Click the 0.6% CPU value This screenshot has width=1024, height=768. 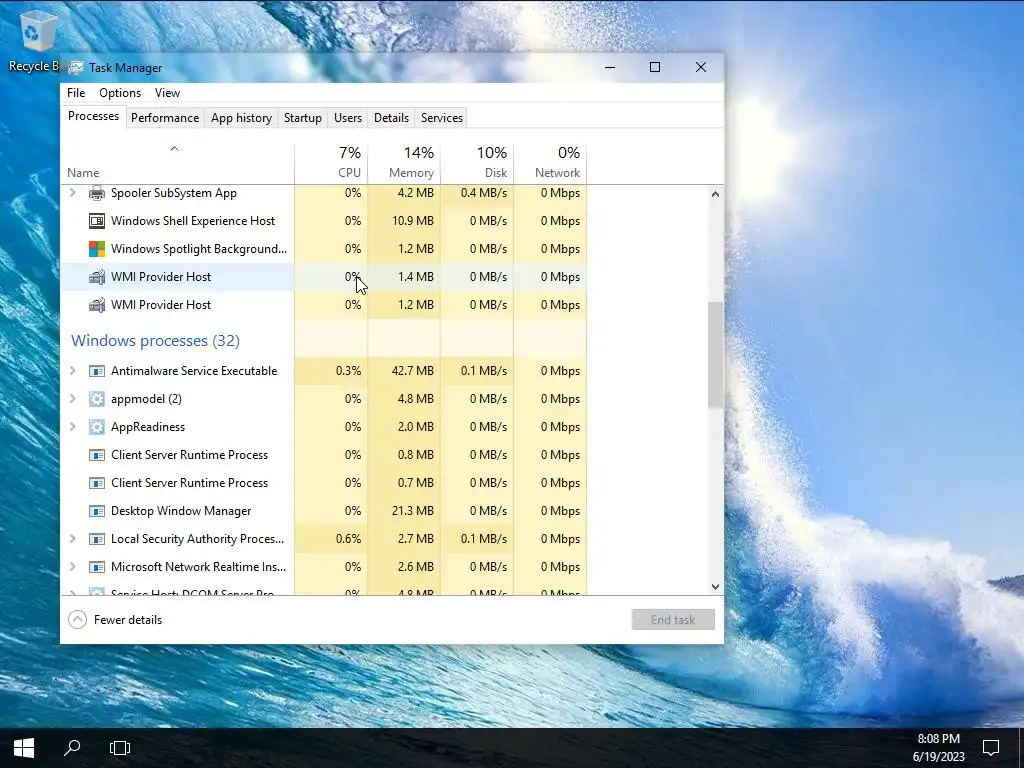pyautogui.click(x=348, y=539)
